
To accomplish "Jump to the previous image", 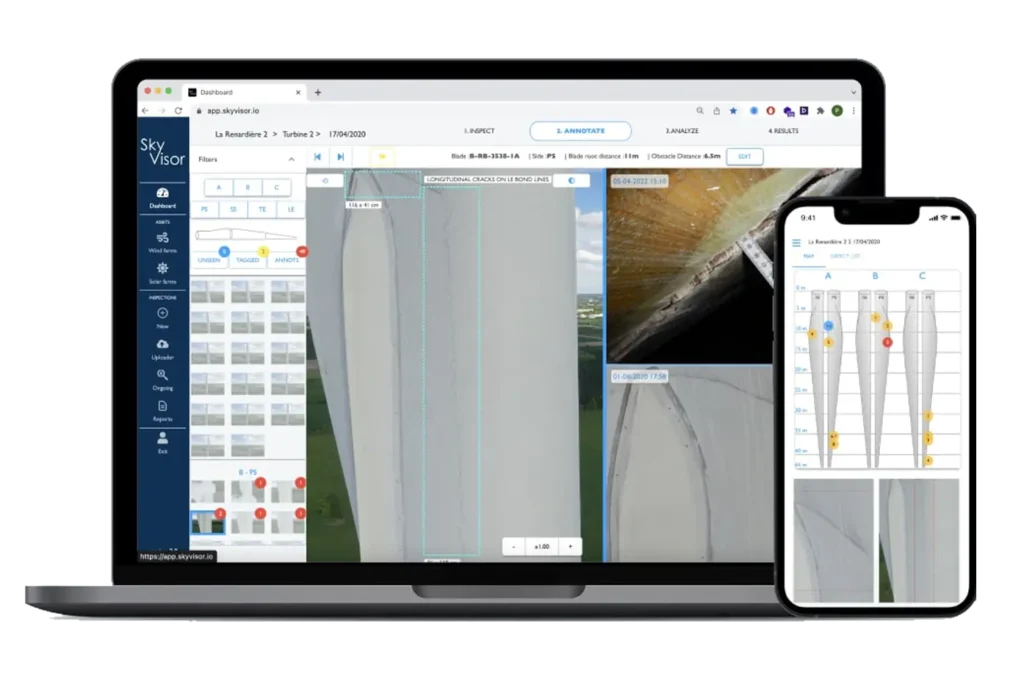I will [x=317, y=157].
